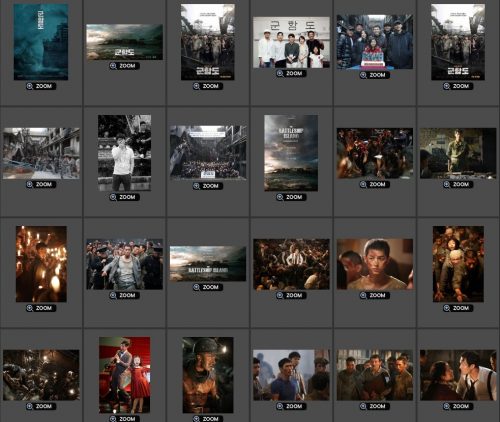Open the still of man in blue shirt
Screen dimensions: 500x422
[291, 375]
